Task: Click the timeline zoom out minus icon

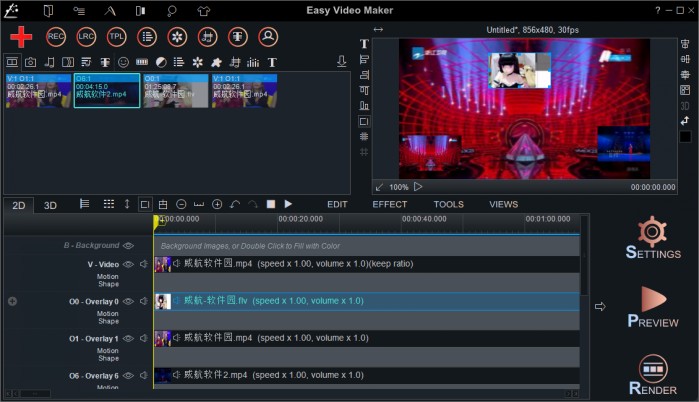Action: point(181,204)
